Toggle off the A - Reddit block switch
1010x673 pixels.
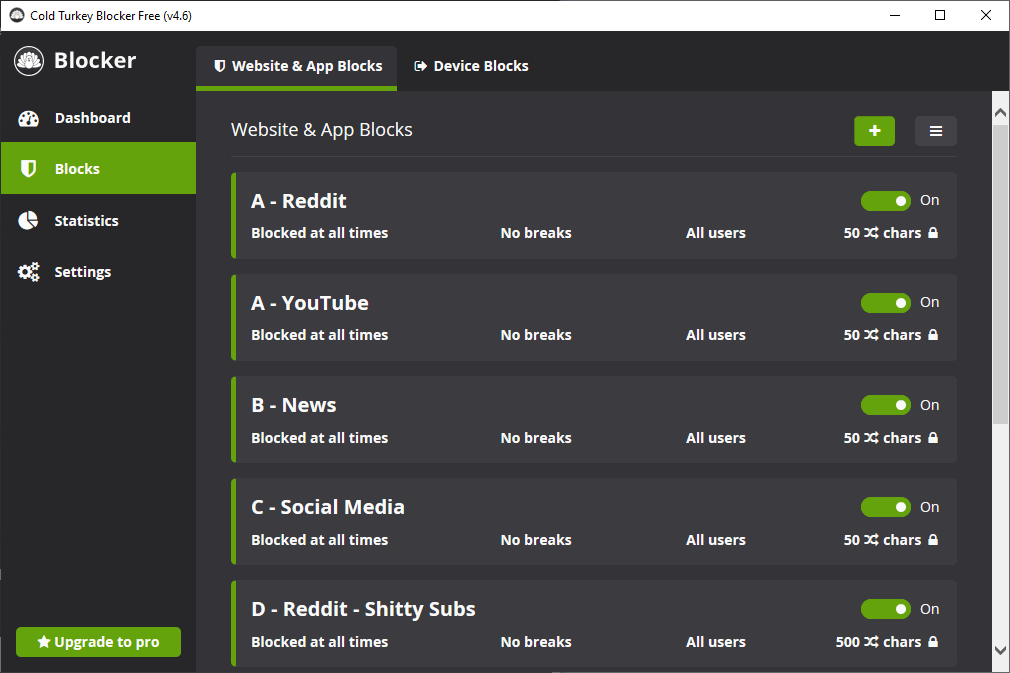(x=886, y=201)
